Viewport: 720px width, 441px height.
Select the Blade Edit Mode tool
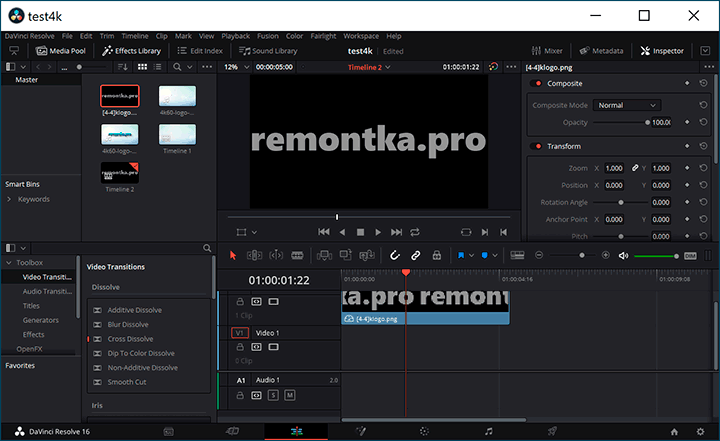(x=297, y=255)
